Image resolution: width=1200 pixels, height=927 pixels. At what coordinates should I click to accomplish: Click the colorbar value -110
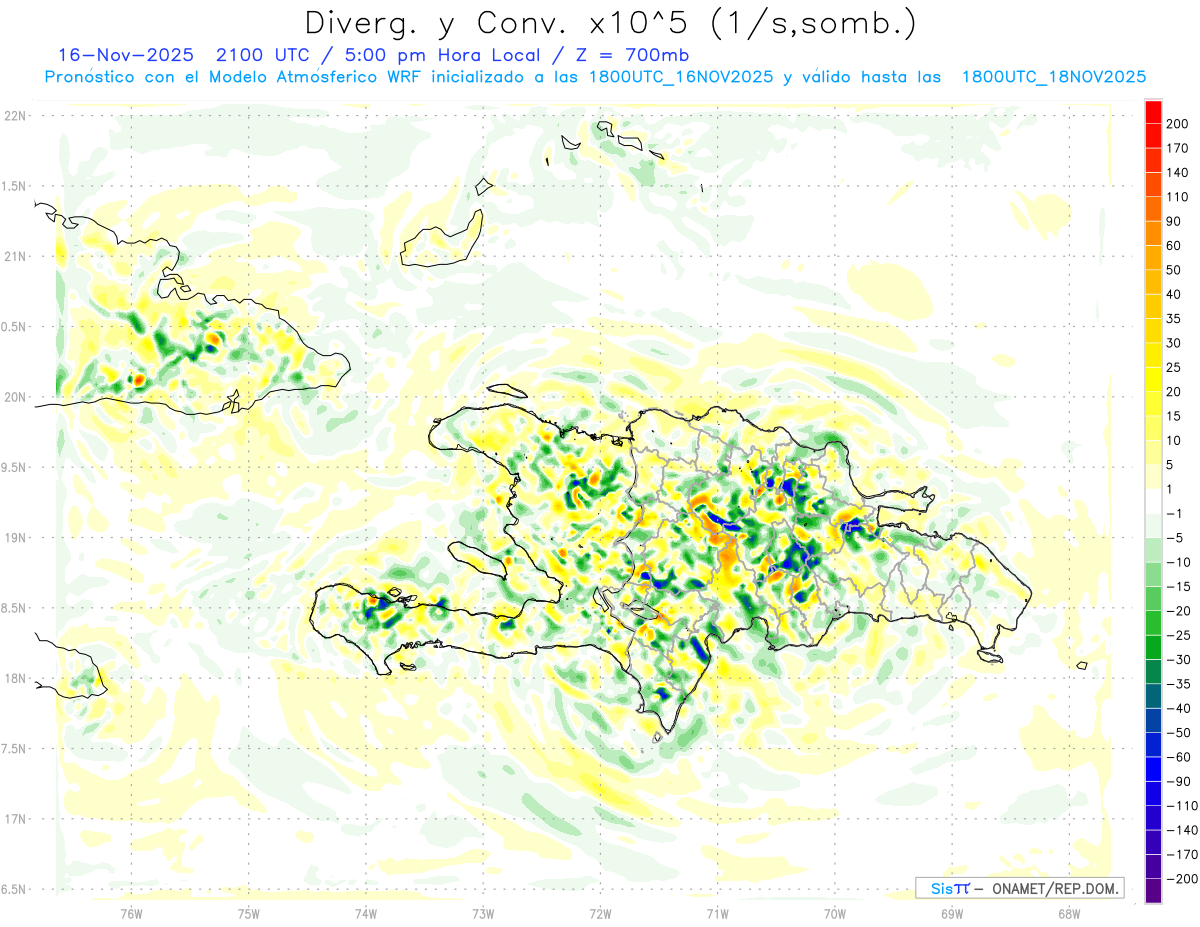tap(1182, 806)
